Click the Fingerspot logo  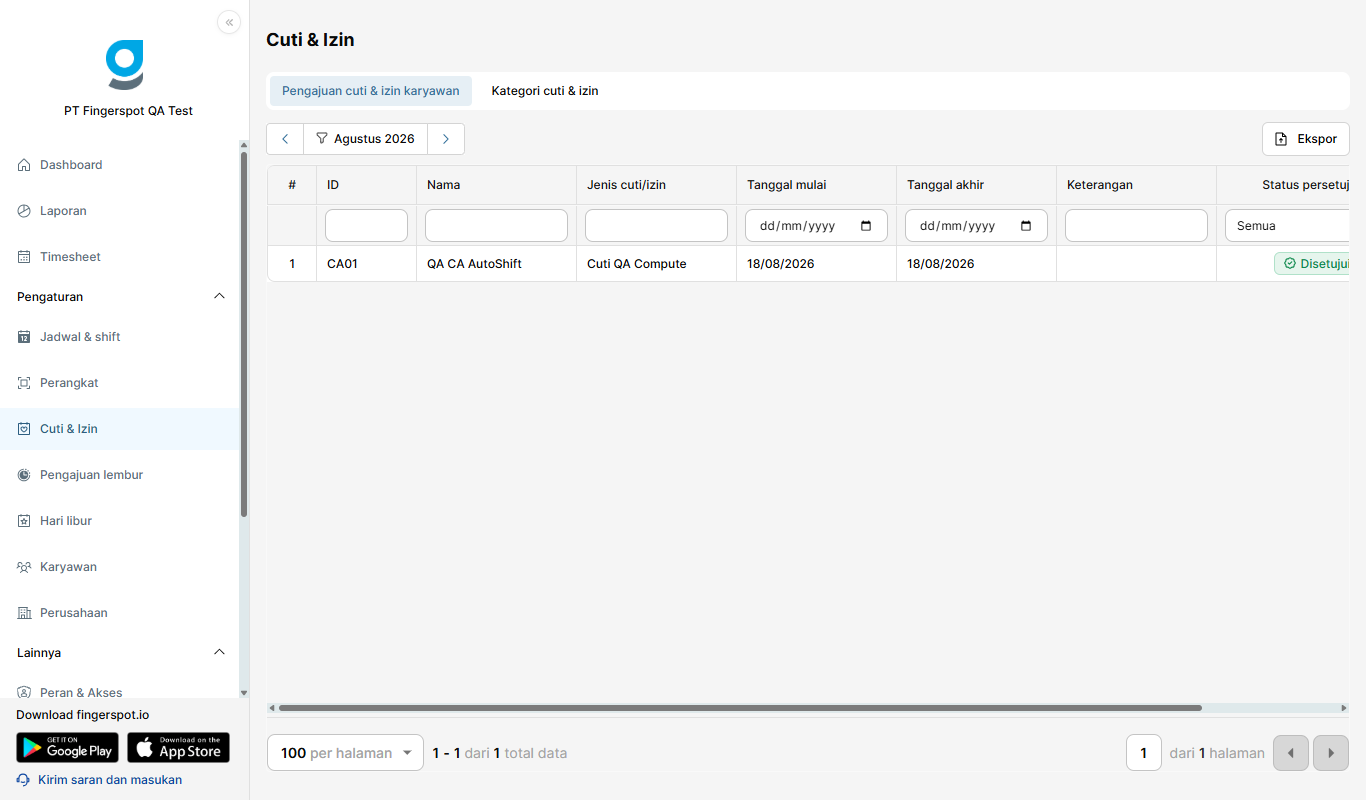click(x=125, y=65)
